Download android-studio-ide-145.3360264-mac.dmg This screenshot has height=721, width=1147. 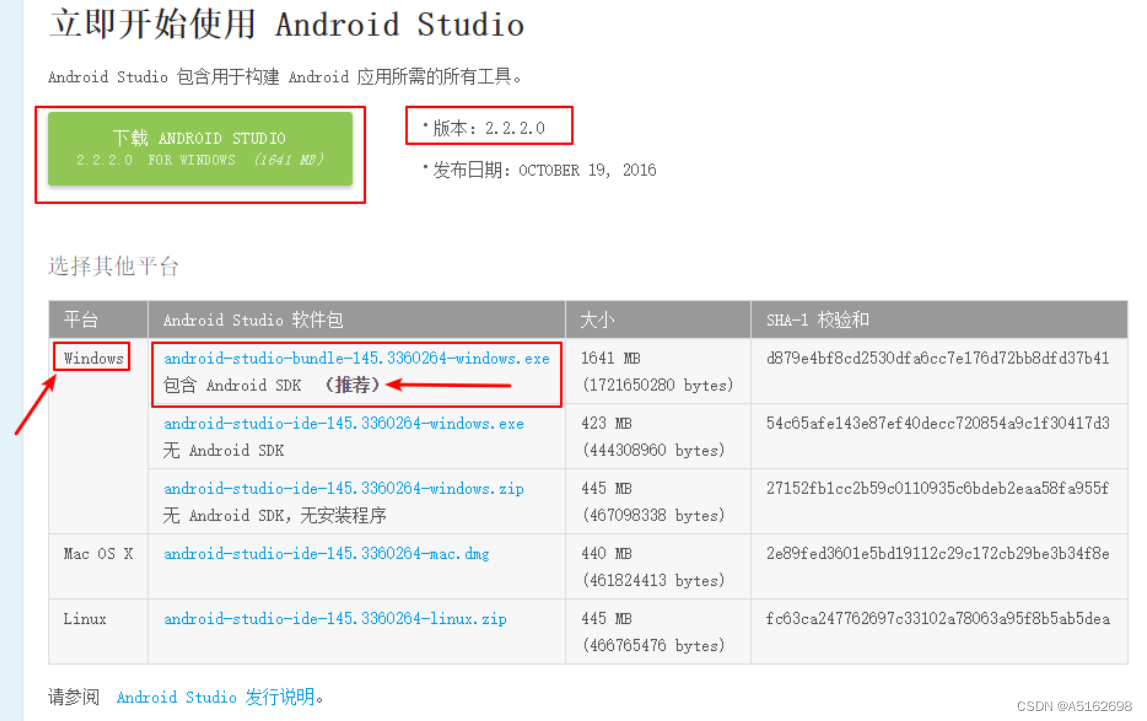(x=326, y=554)
